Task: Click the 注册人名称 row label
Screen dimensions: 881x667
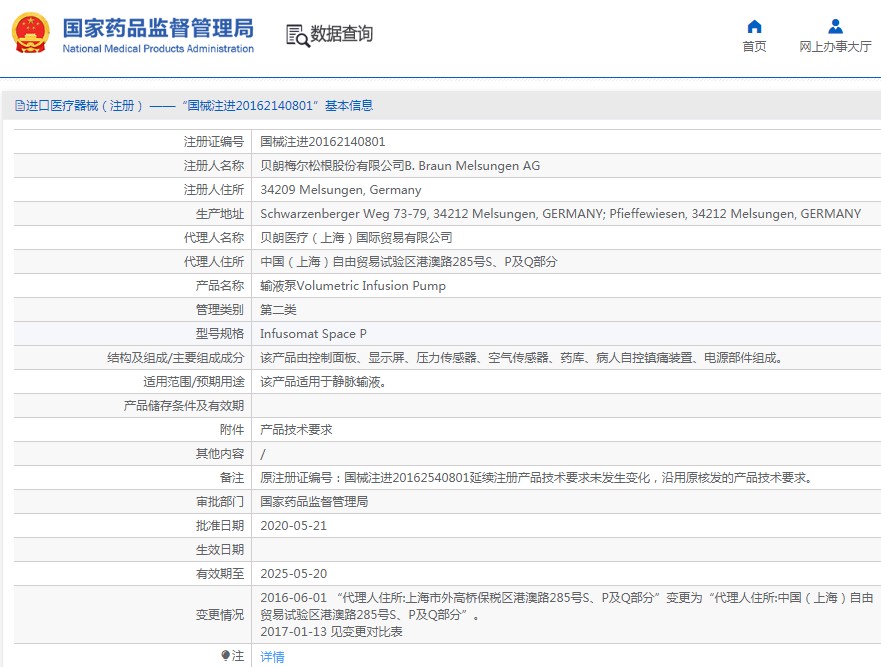Action: (x=214, y=166)
